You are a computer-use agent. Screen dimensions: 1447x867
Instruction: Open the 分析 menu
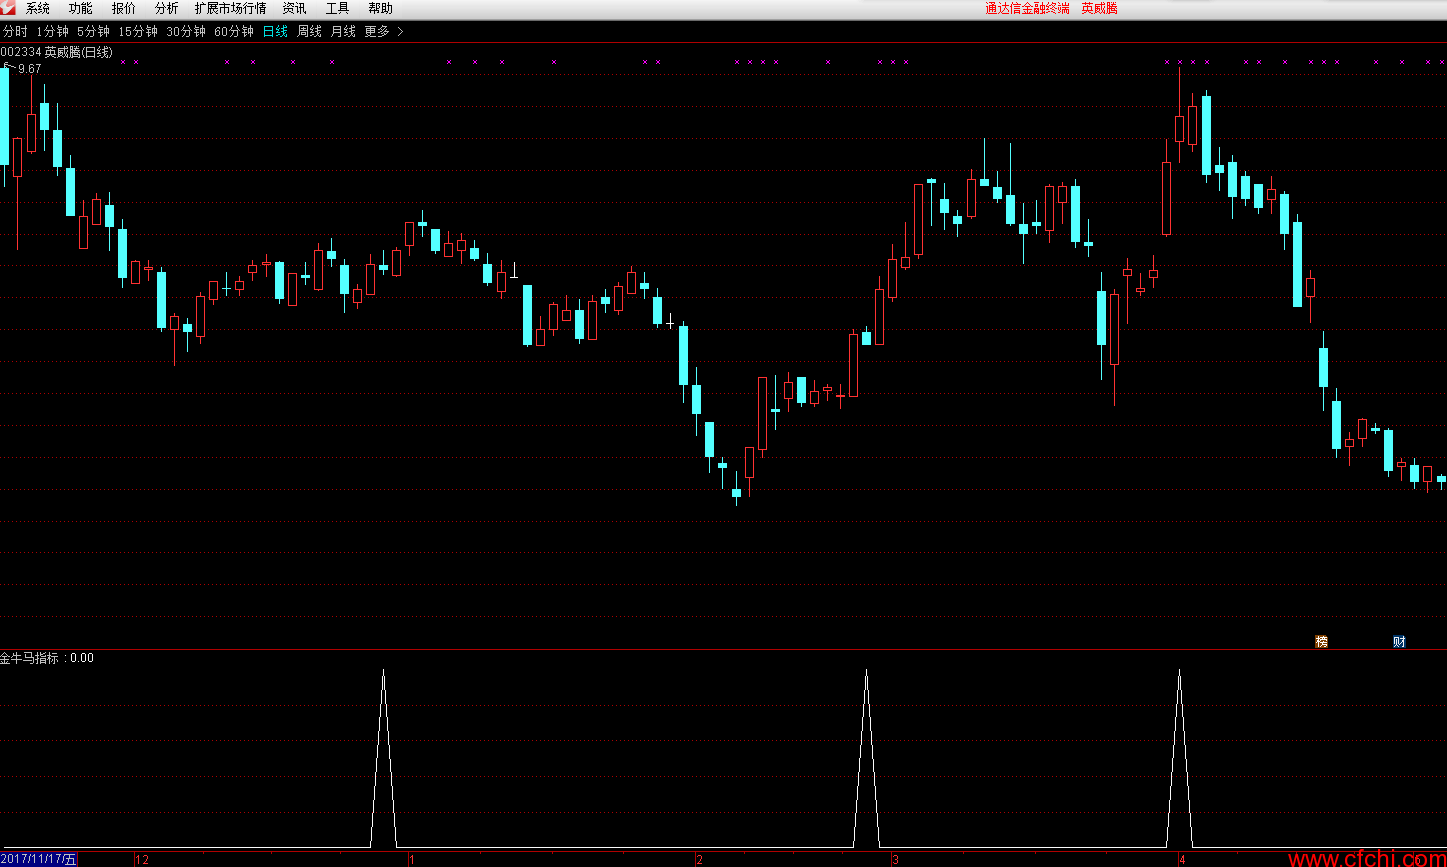167,8
